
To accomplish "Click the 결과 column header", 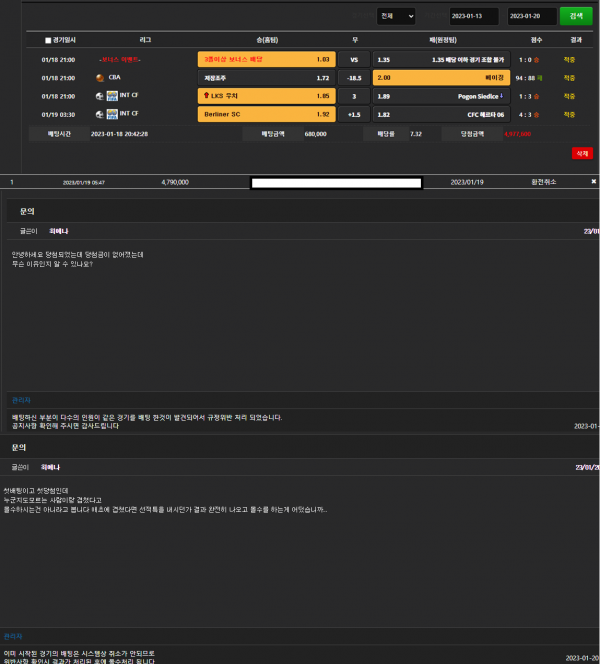I will [x=576, y=40].
